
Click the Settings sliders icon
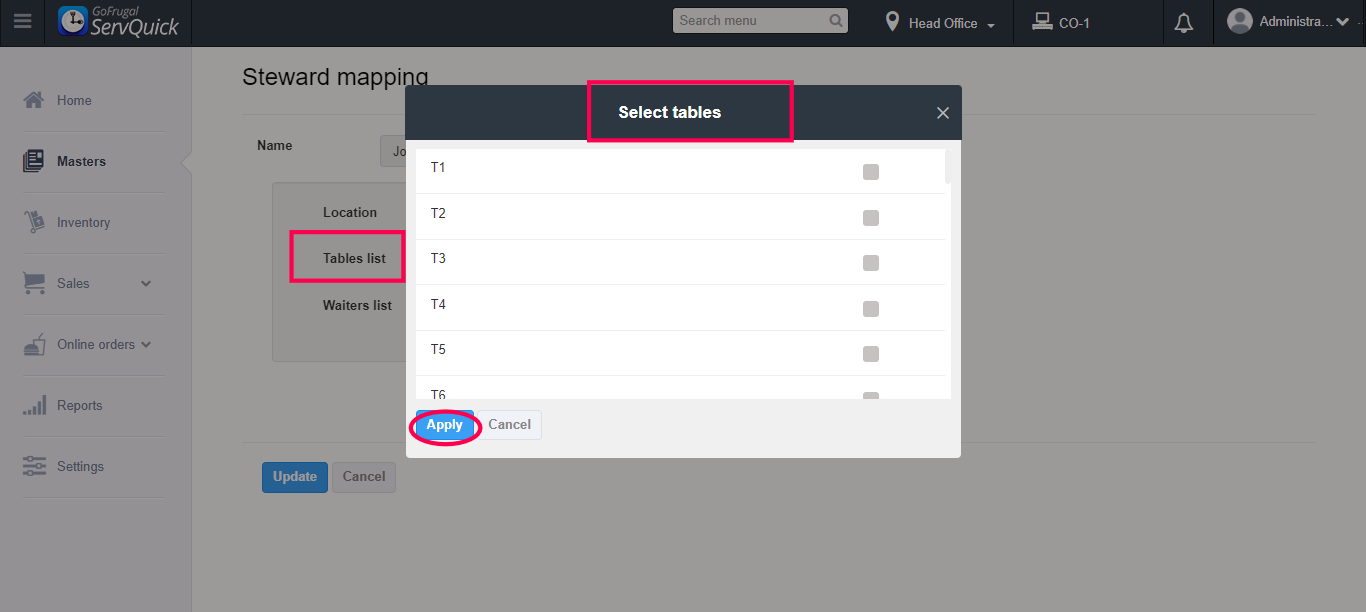click(34, 466)
